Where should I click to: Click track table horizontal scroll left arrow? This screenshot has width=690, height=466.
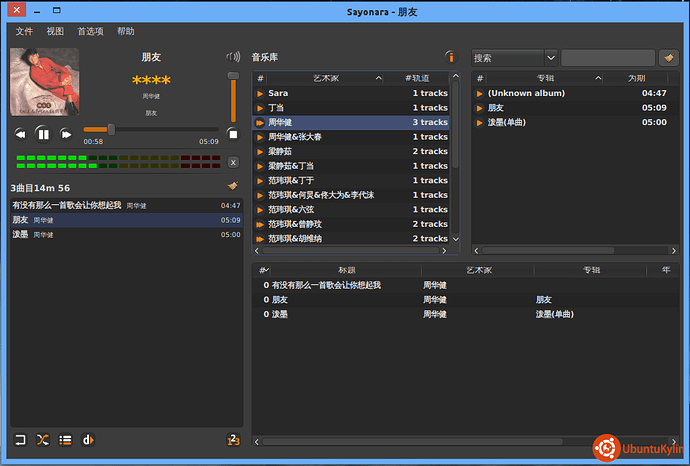pyautogui.click(x=257, y=441)
